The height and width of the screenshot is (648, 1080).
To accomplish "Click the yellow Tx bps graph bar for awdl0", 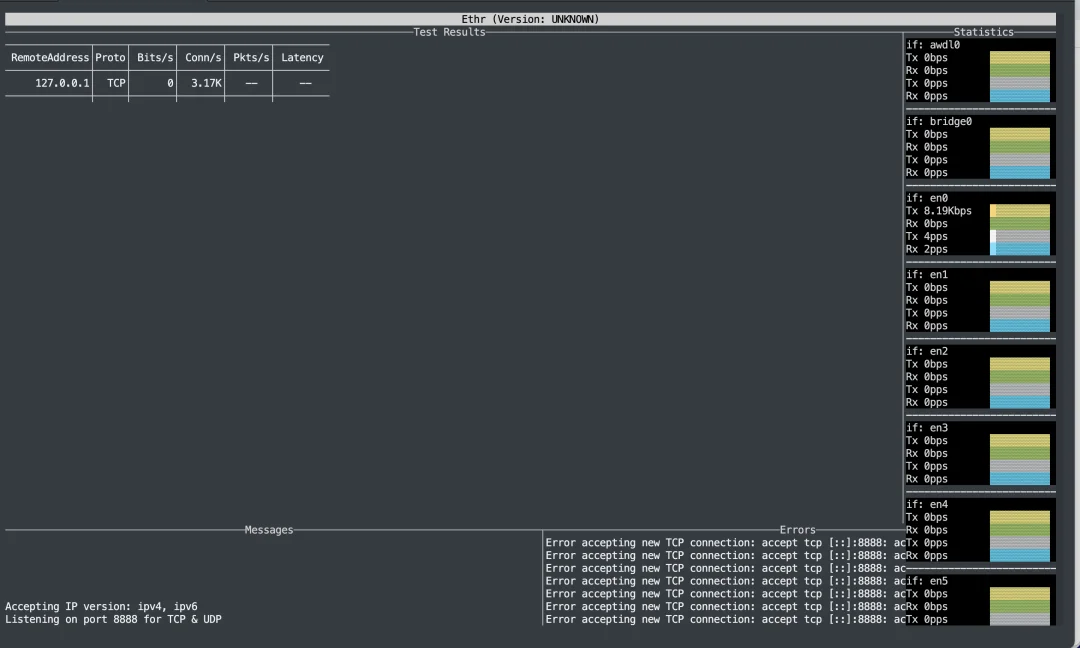I will click(1020, 58).
